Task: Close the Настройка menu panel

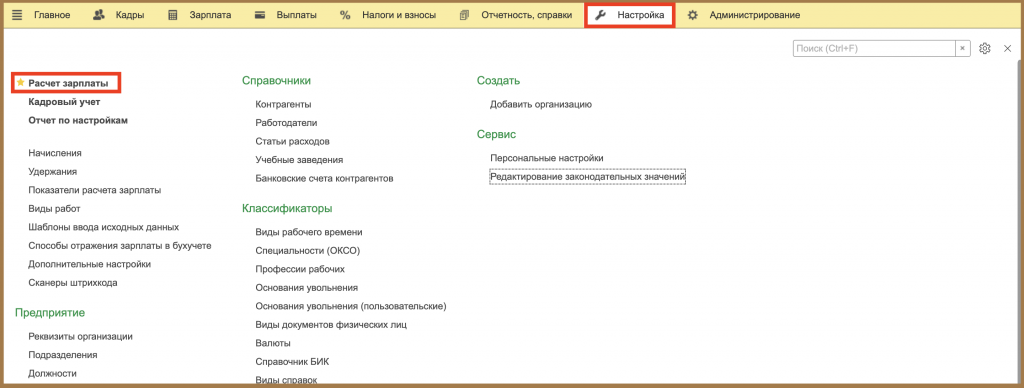Action: pos(1007,48)
